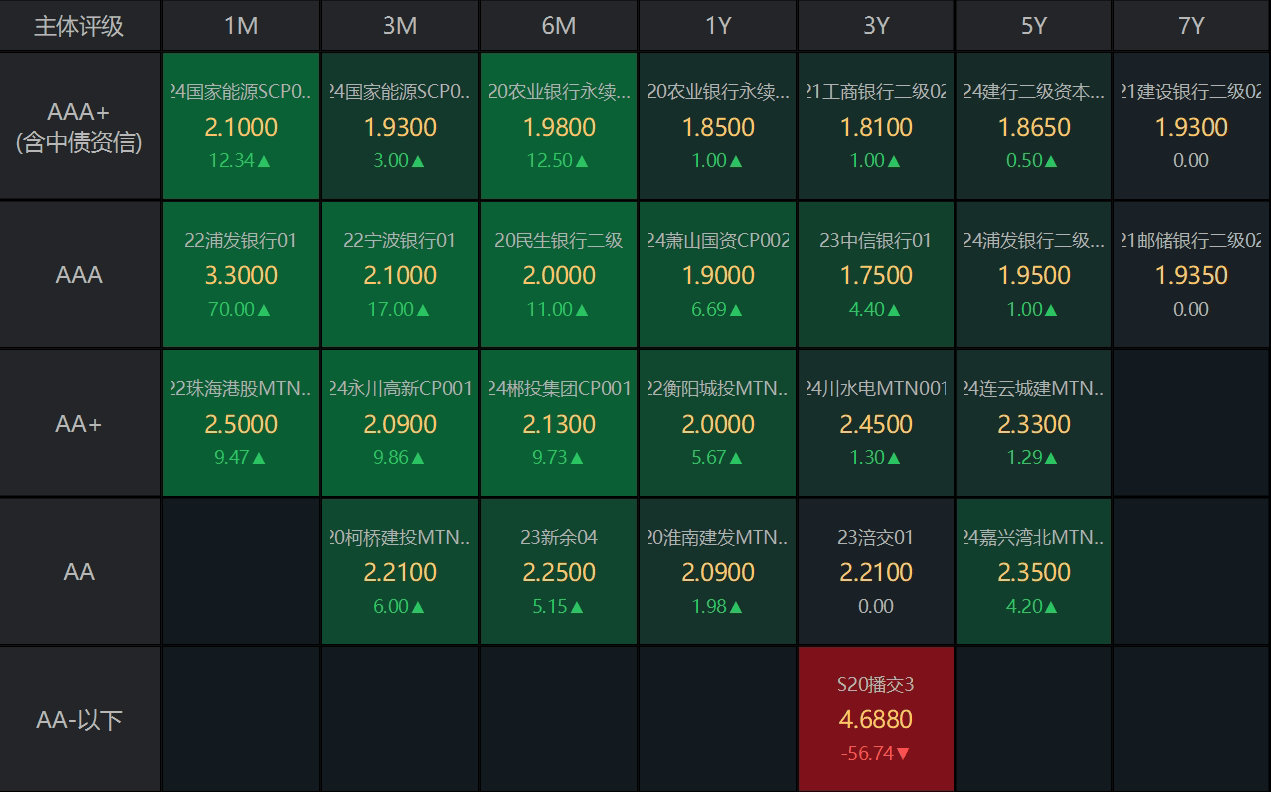Click the 24永川高新CP001 bond cell
Image resolution: width=1271 pixels, height=792 pixels.
point(400,423)
